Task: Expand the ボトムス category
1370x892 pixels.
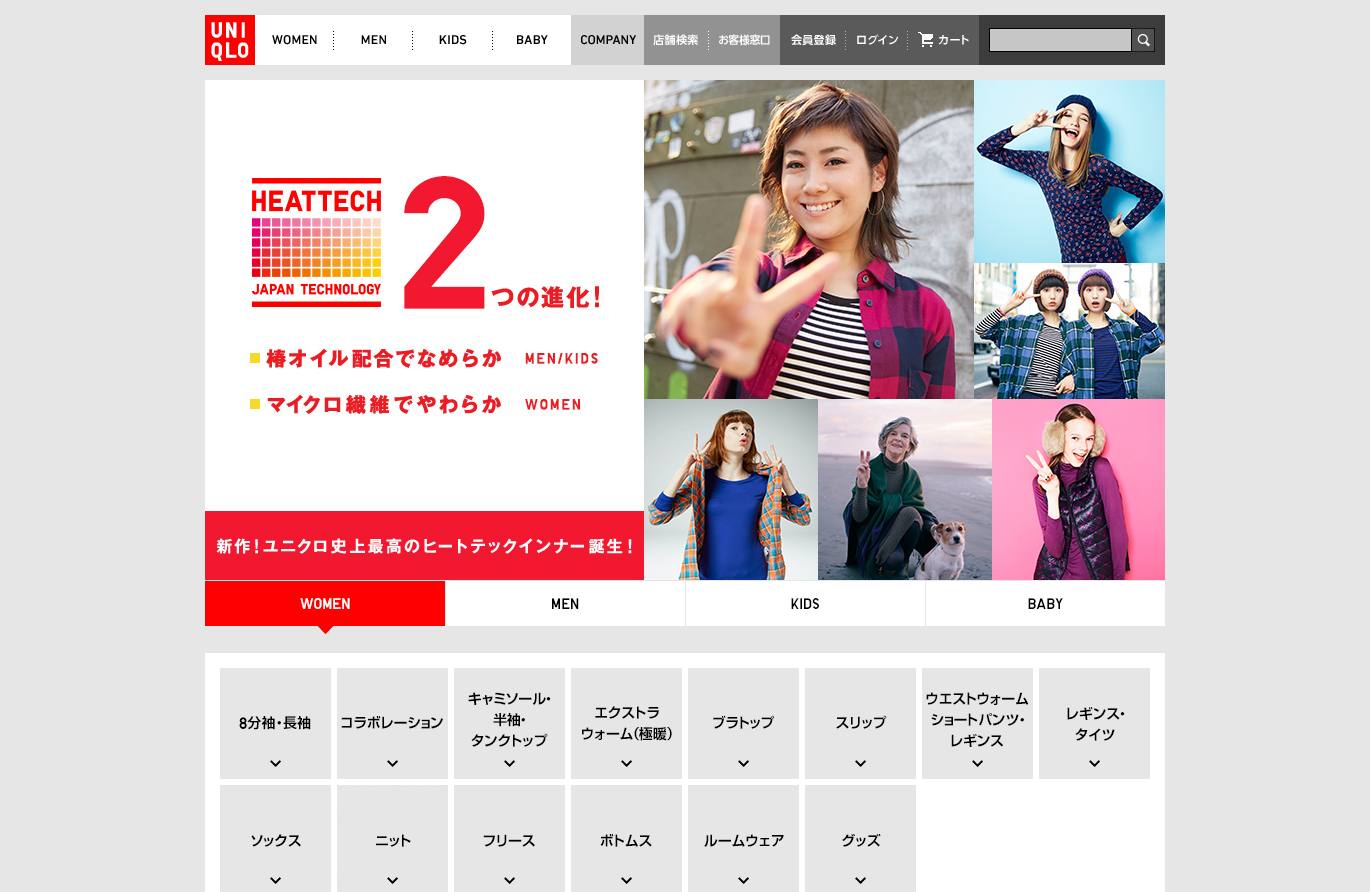Action: 626,839
